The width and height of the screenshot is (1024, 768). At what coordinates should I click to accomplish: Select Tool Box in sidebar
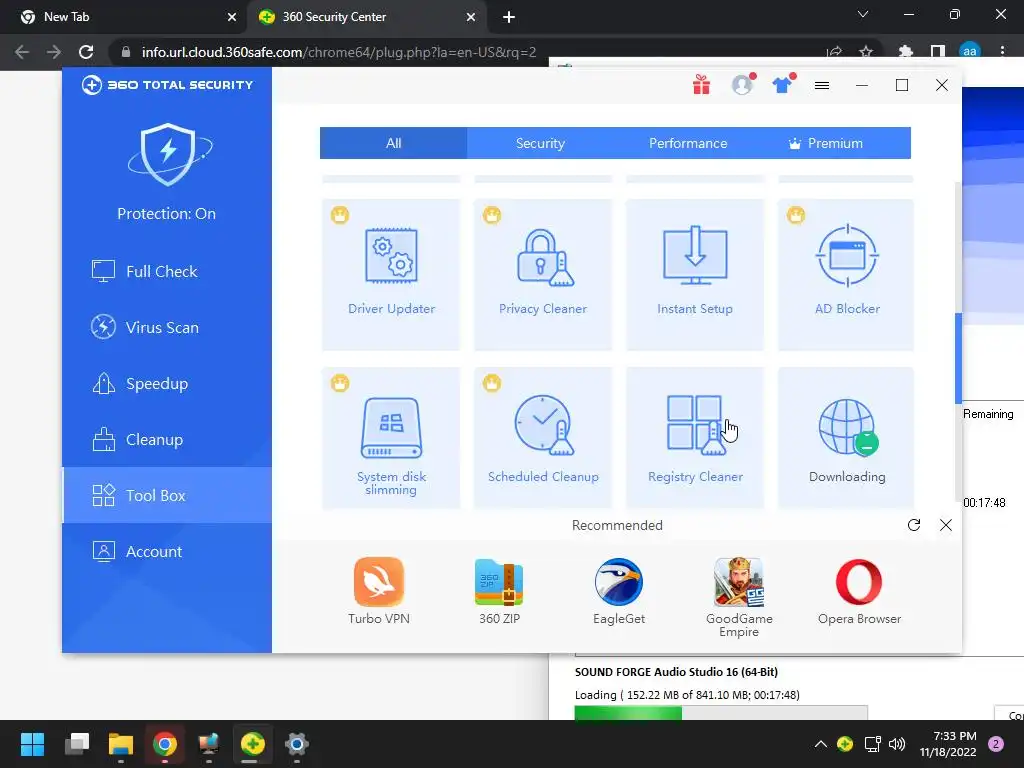click(x=167, y=495)
